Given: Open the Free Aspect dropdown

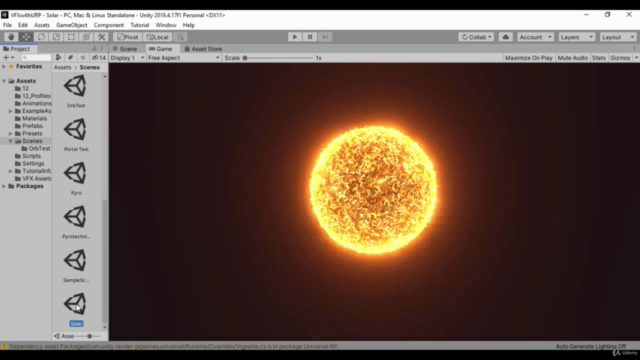Looking at the screenshot, I should coord(184,58).
